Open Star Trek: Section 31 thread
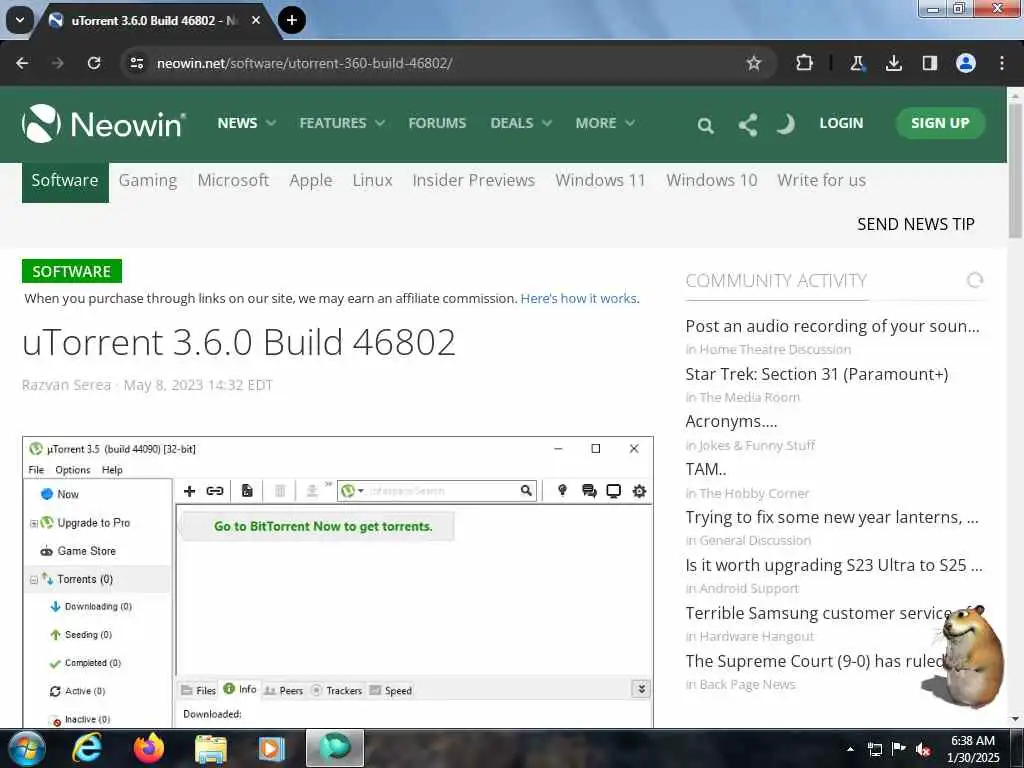Image resolution: width=1024 pixels, height=768 pixels. pos(817,374)
